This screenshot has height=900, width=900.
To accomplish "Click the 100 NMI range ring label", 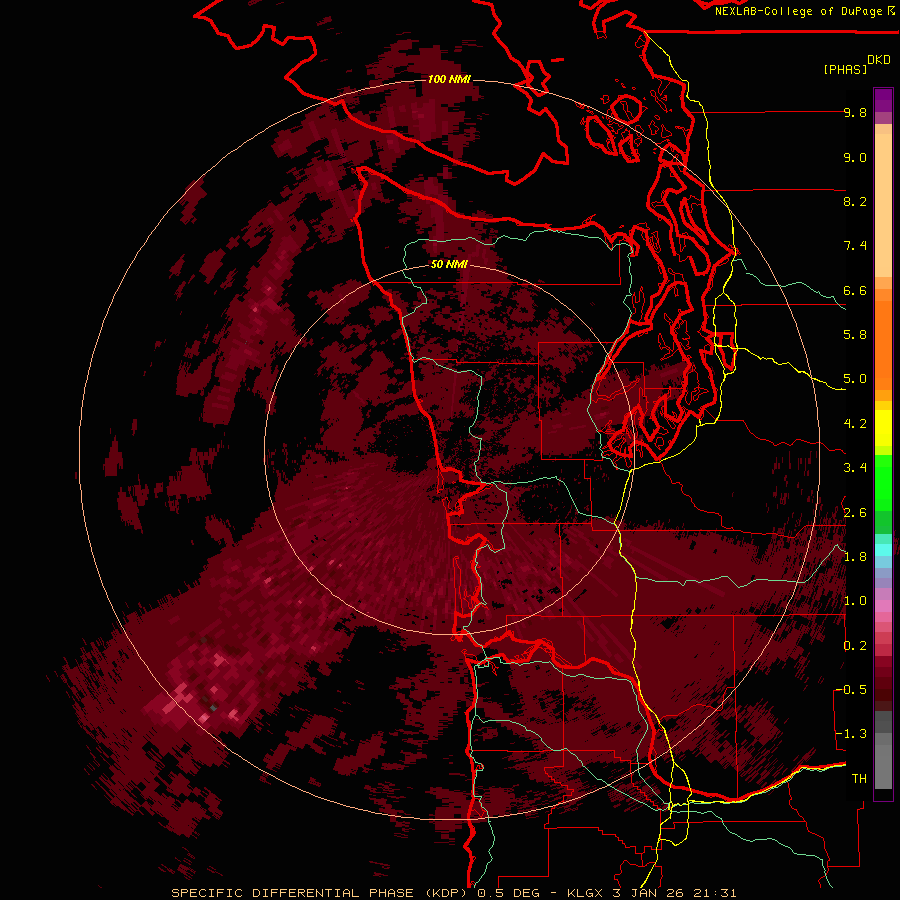I will 449,79.
